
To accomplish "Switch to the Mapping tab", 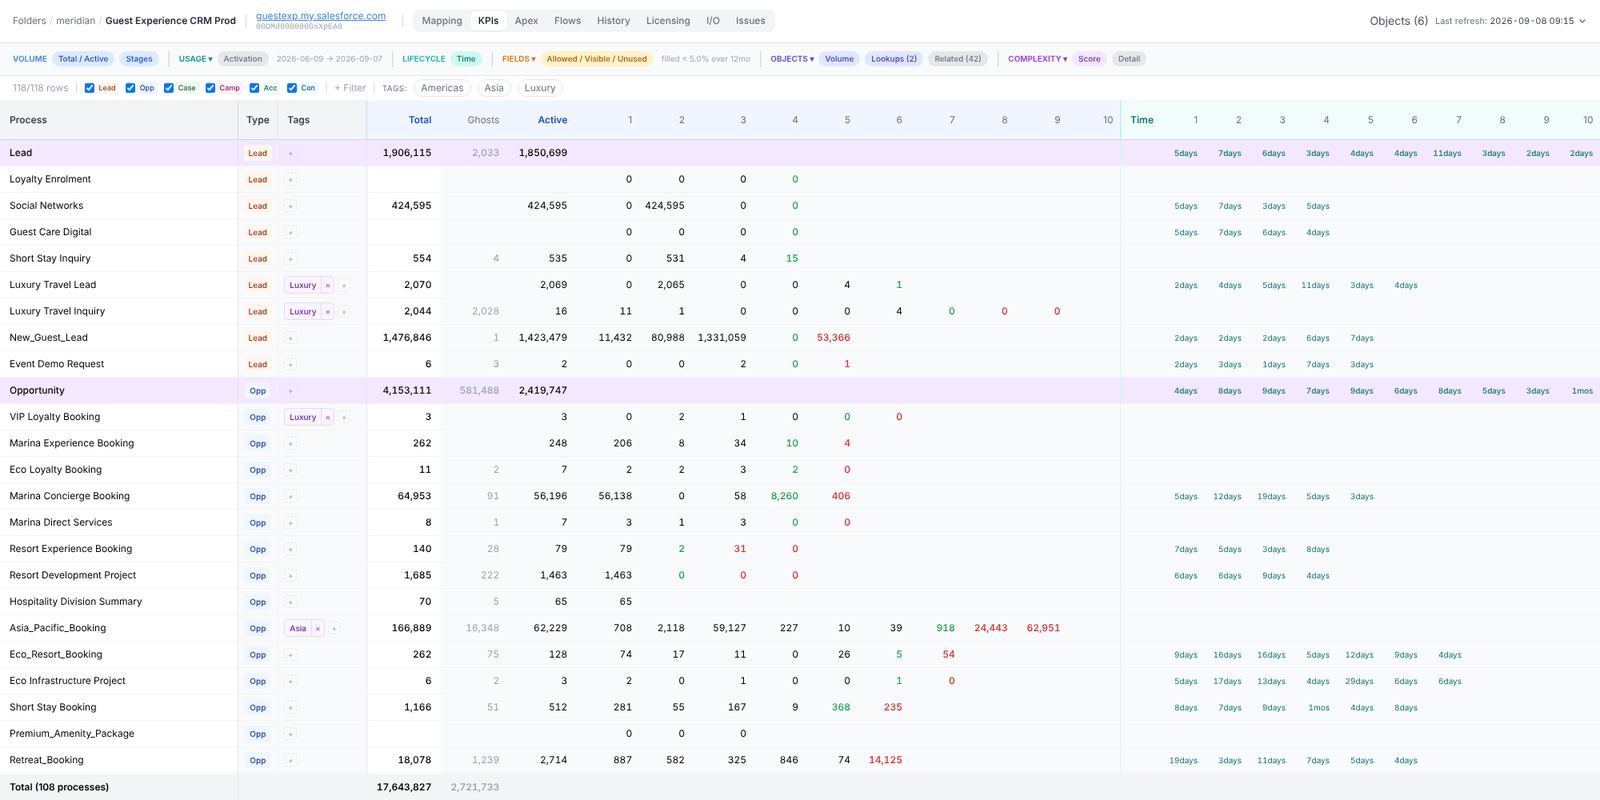I will click(442, 21).
